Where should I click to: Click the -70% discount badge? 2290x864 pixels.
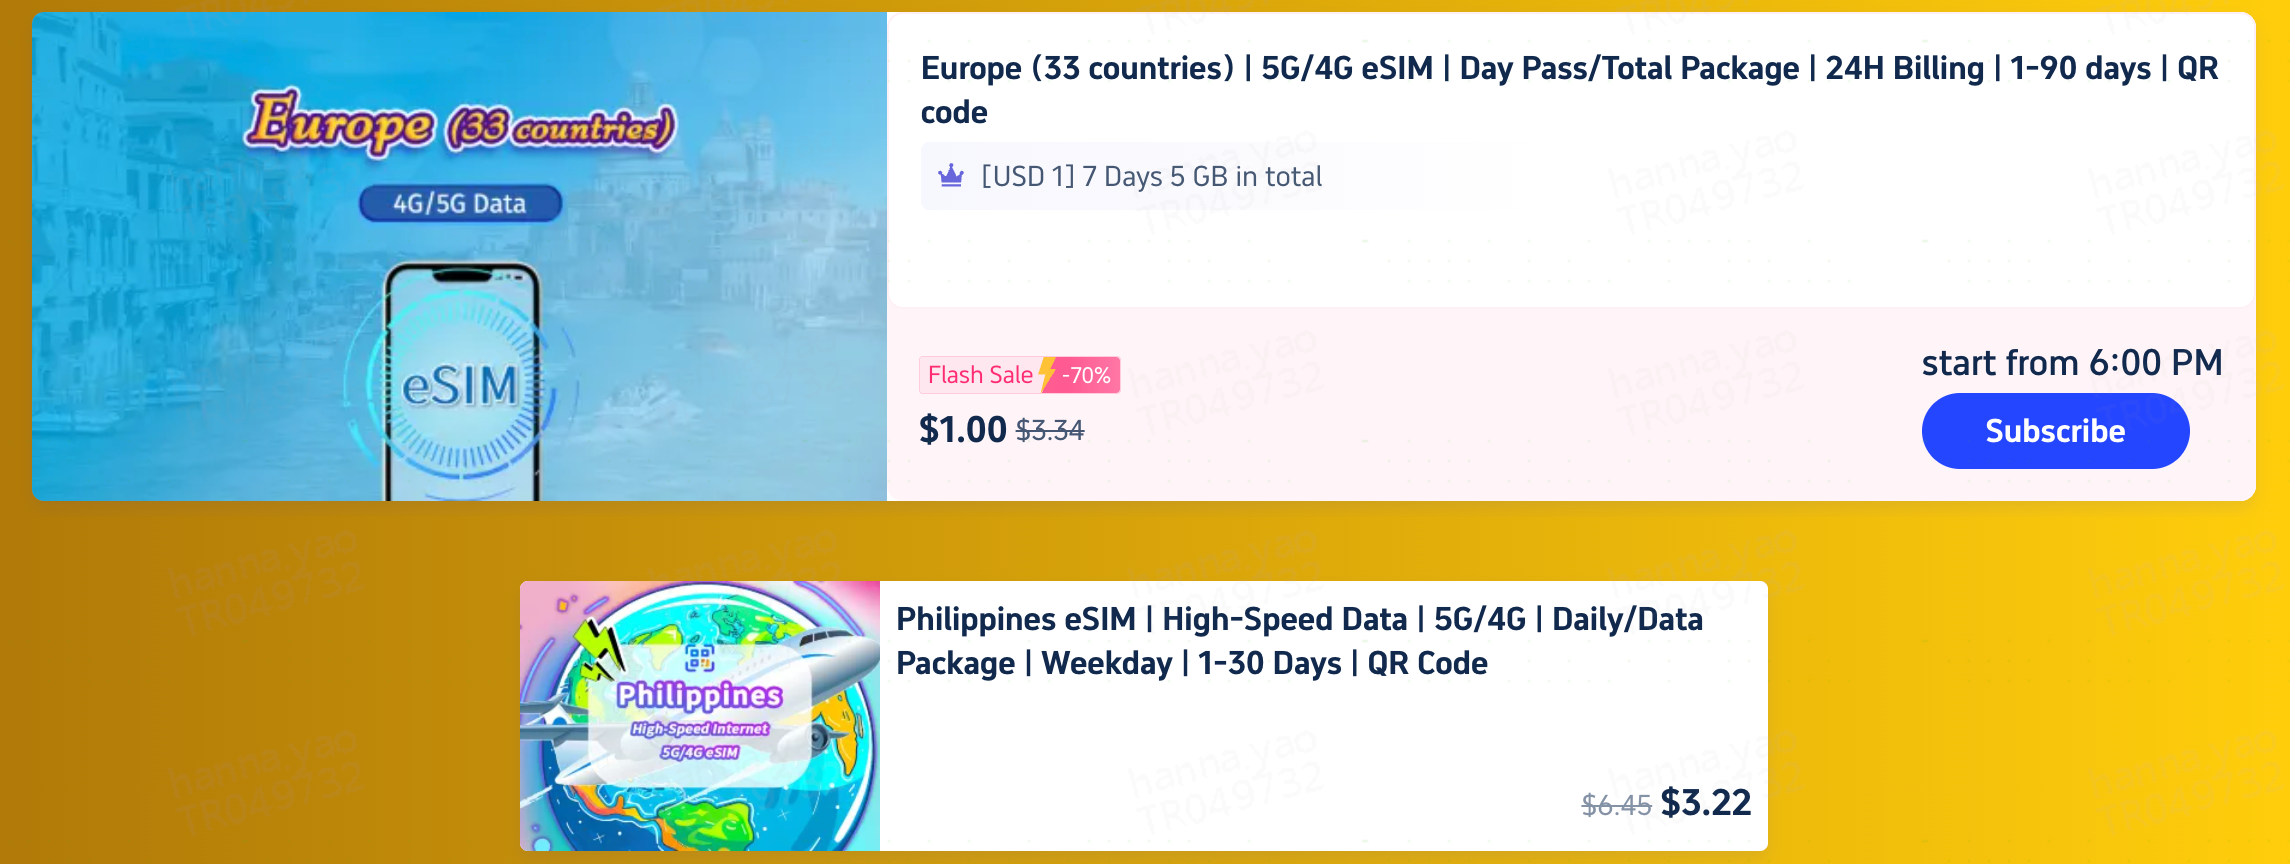coord(1087,375)
